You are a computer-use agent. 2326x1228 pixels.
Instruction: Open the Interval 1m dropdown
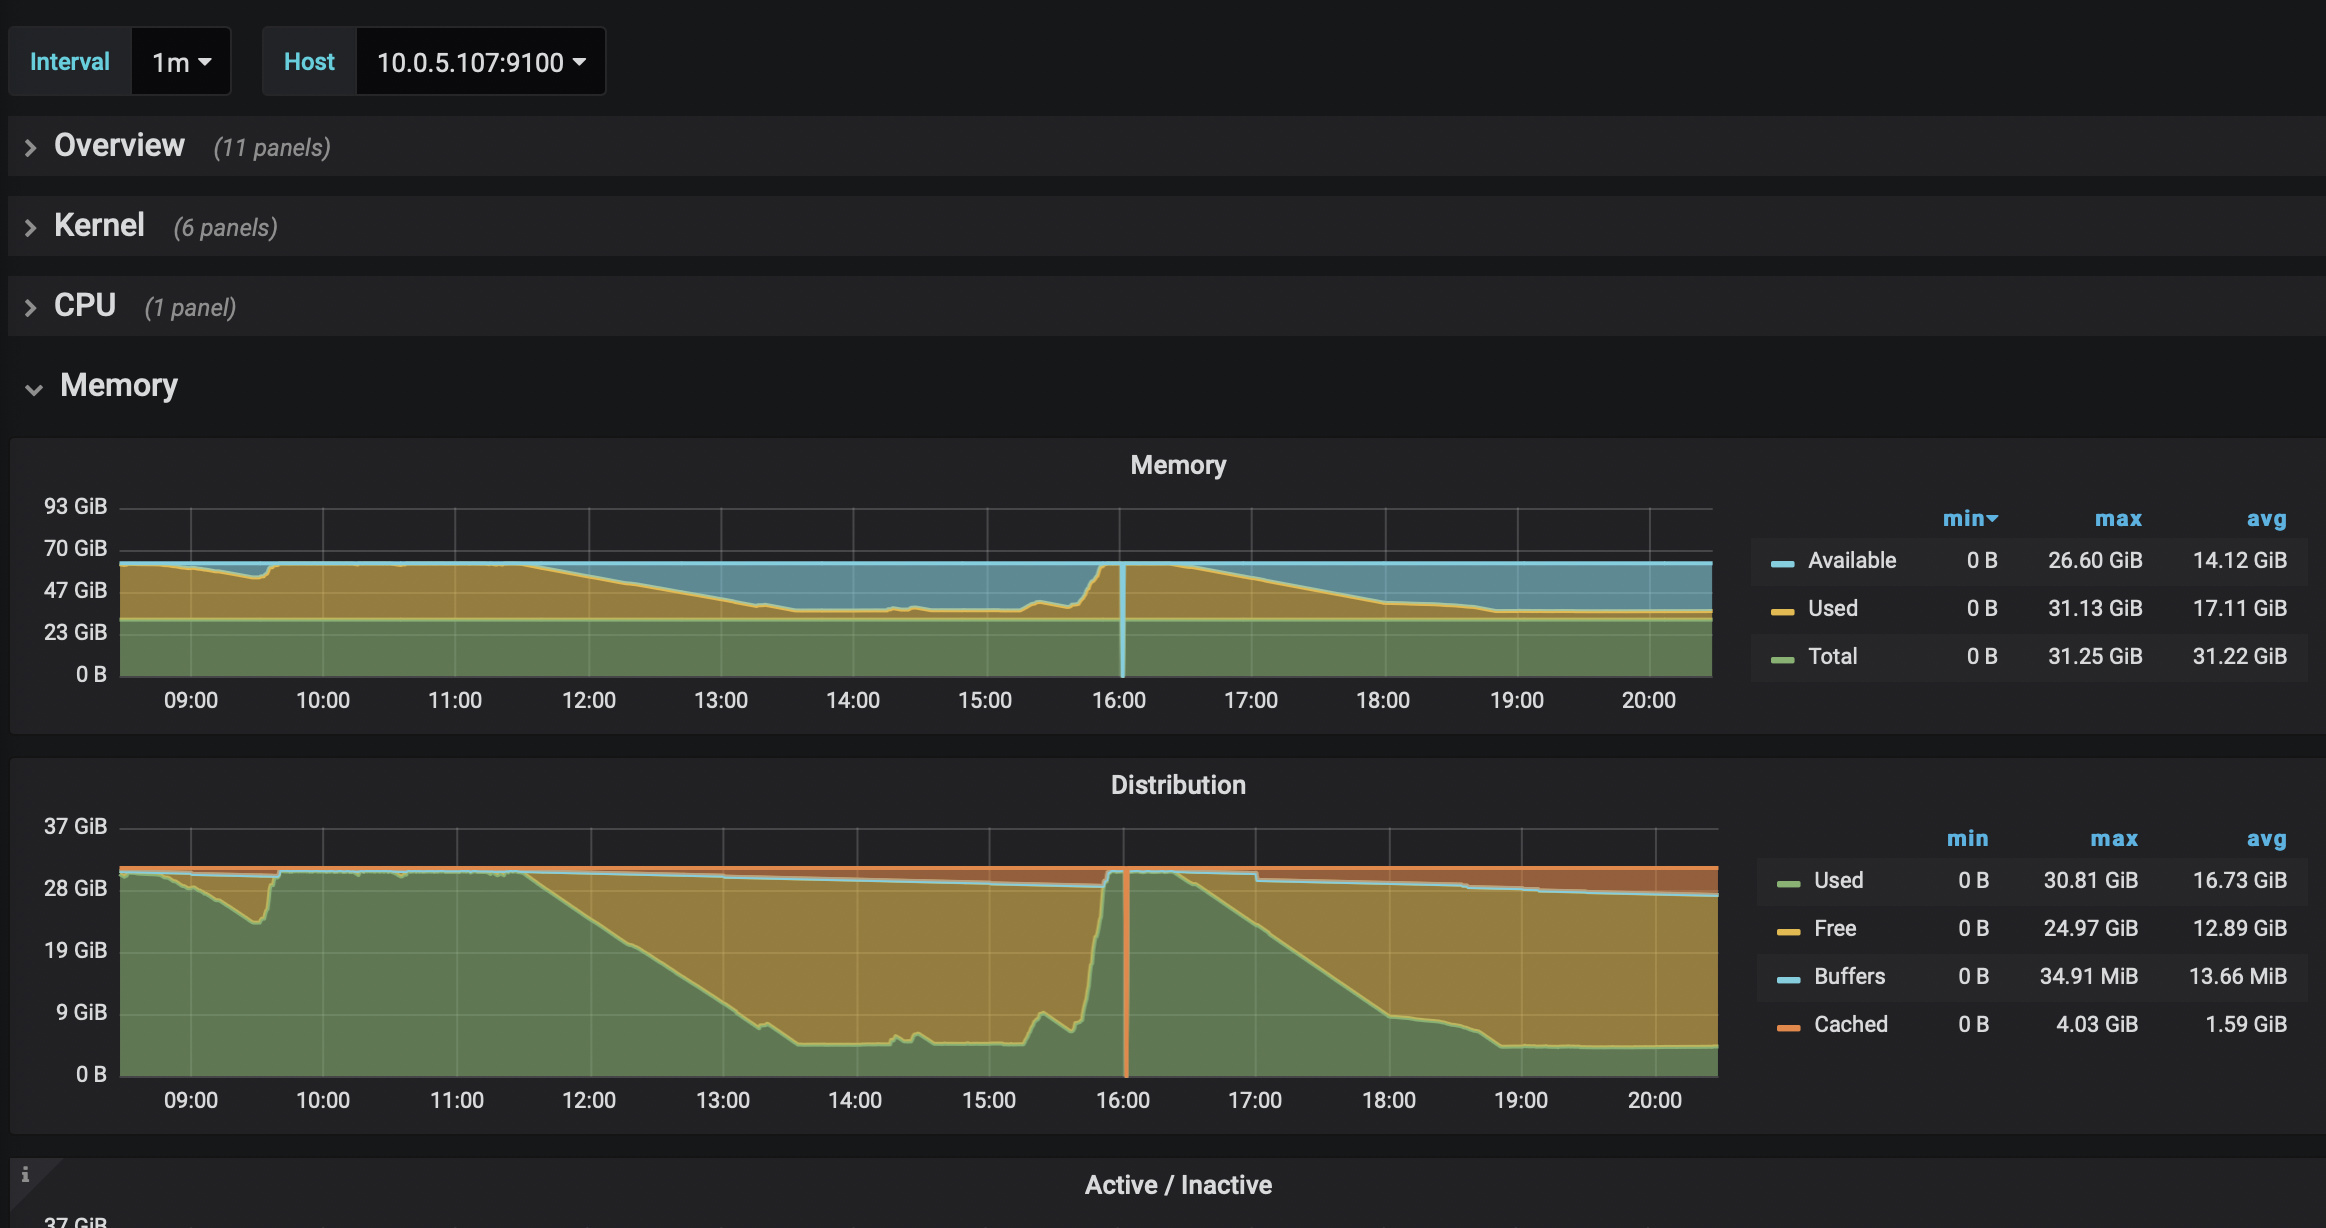(181, 62)
